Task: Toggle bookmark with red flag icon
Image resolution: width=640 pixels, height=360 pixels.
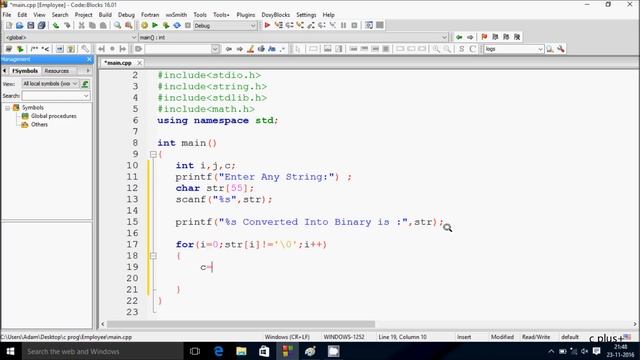Action: pyautogui.click(x=484, y=37)
